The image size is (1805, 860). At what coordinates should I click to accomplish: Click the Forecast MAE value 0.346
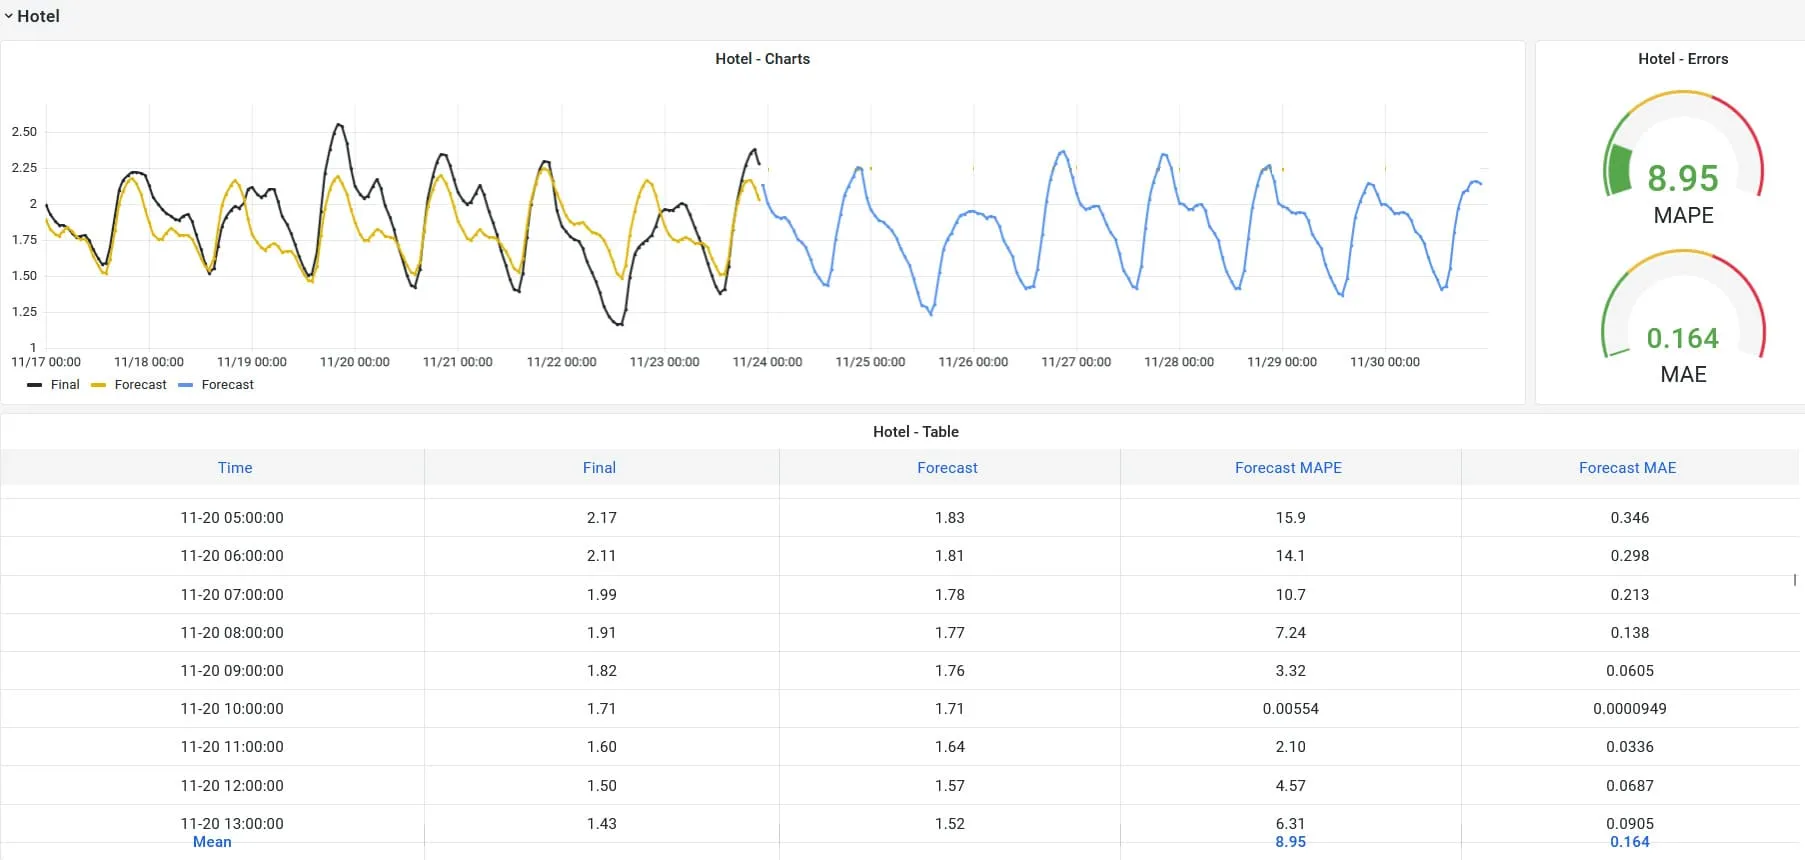click(1630, 518)
